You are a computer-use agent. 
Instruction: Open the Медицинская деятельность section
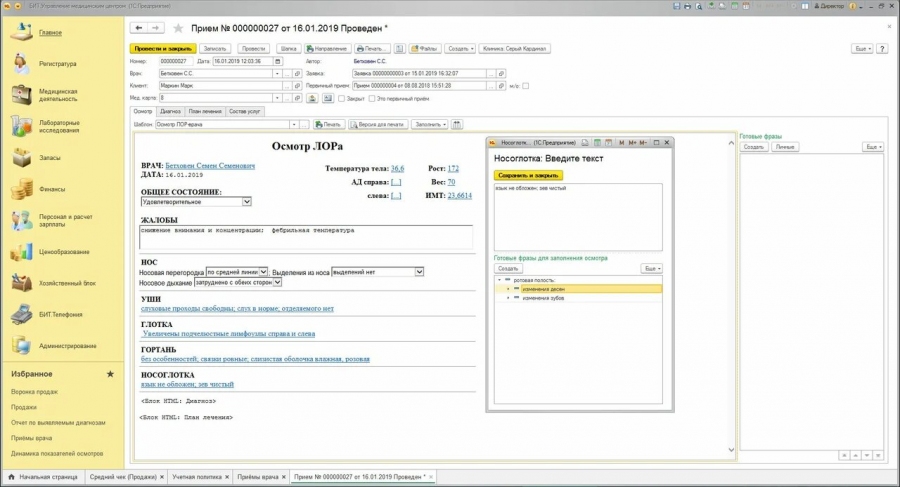point(58,95)
